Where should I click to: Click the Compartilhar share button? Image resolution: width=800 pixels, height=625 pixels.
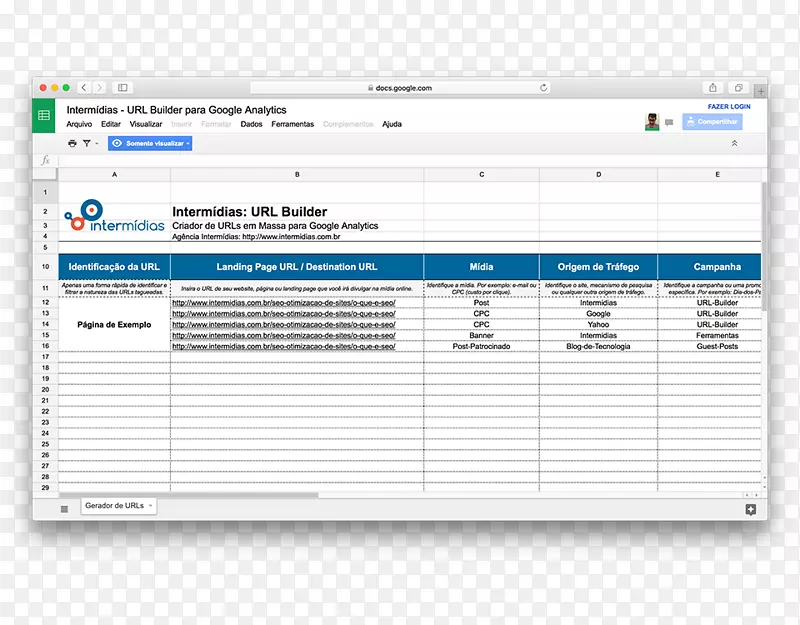[x=712, y=122]
